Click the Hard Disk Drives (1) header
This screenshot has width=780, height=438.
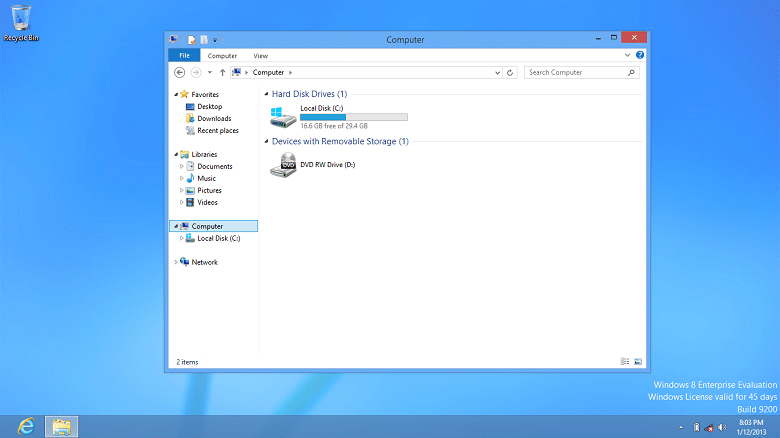tap(309, 94)
